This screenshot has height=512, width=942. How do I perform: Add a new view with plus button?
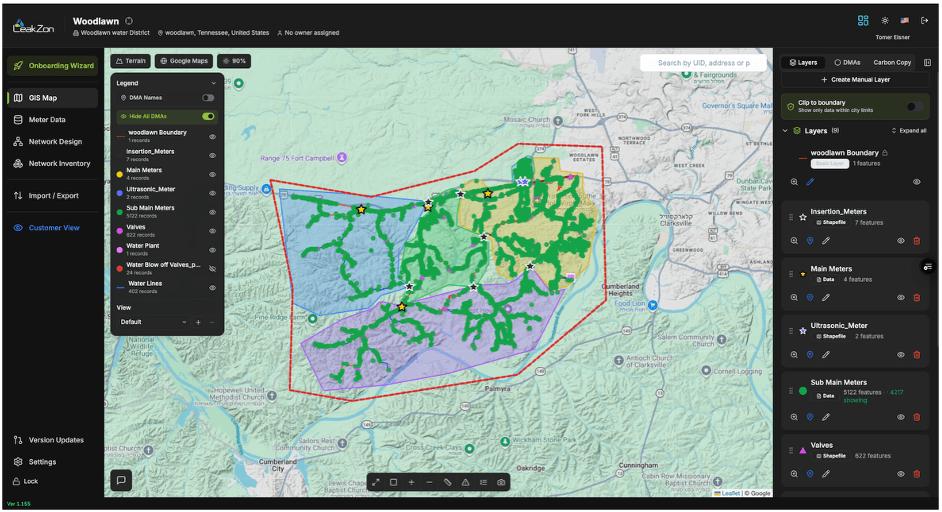(x=198, y=322)
